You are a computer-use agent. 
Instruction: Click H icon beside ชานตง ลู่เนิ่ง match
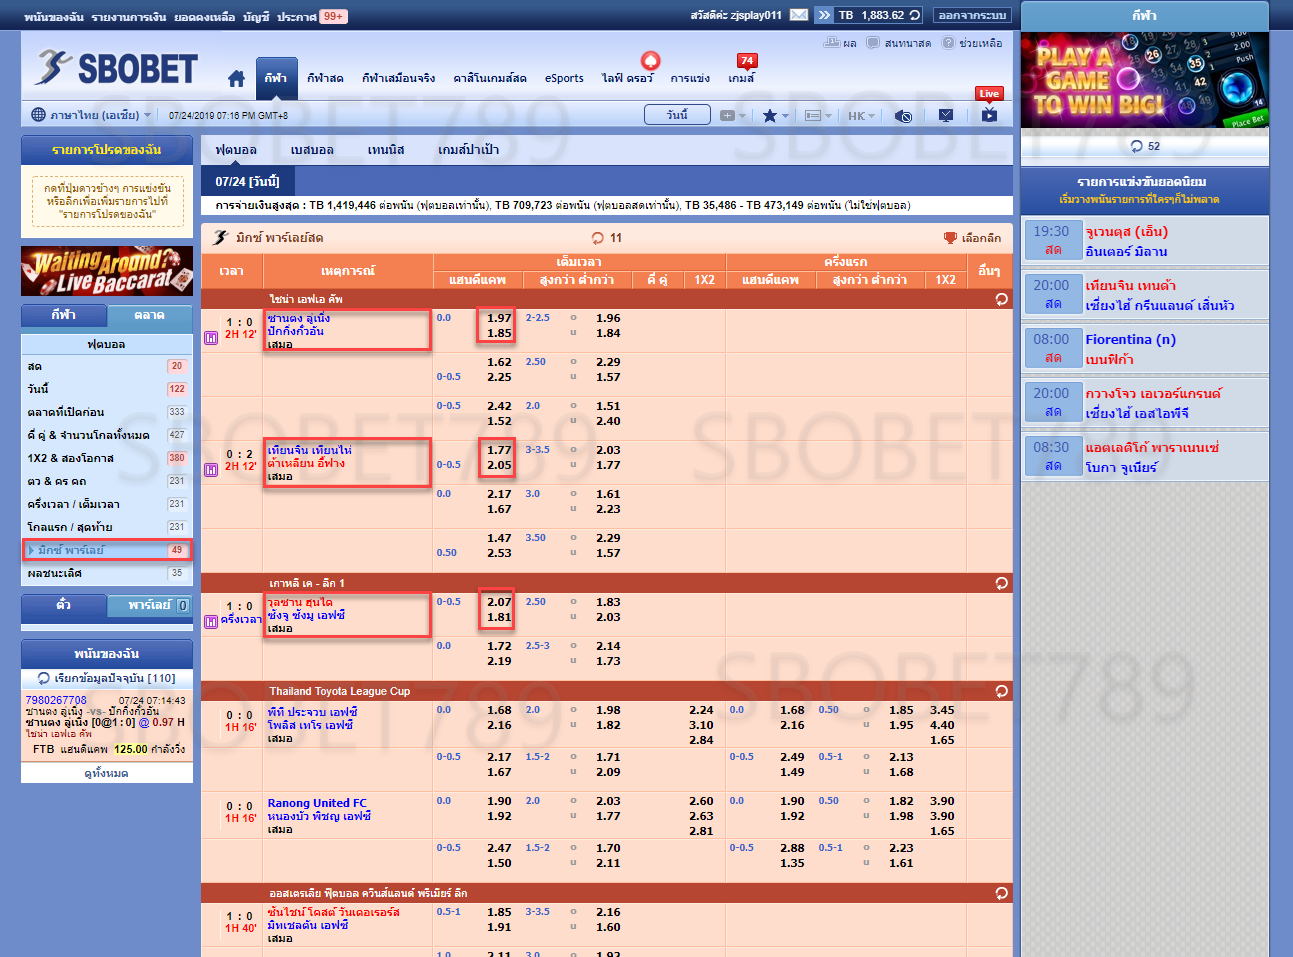click(x=211, y=338)
